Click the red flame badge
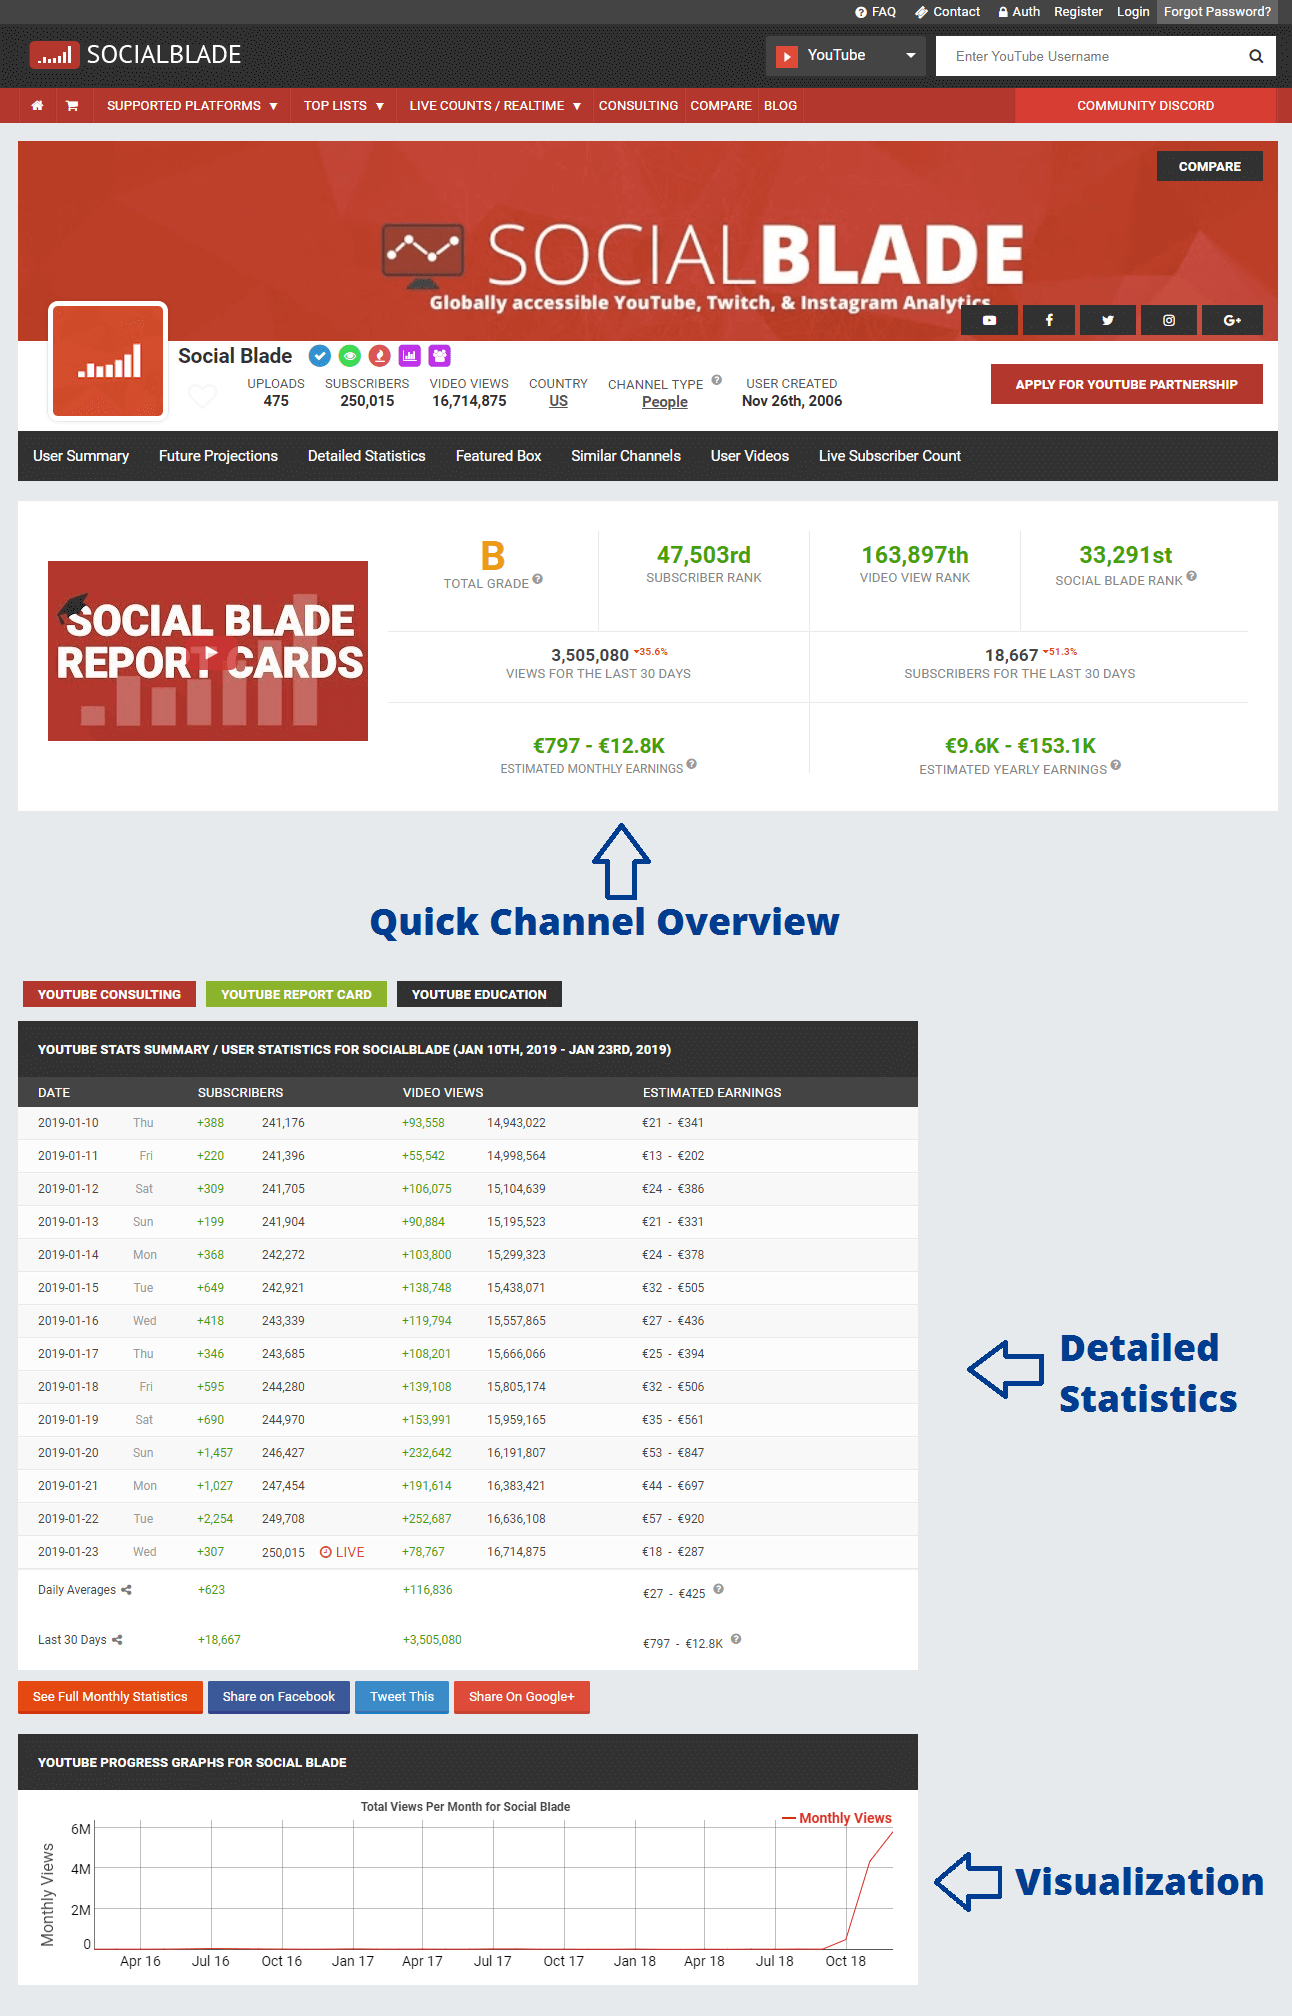This screenshot has width=1292, height=2016. click(380, 355)
